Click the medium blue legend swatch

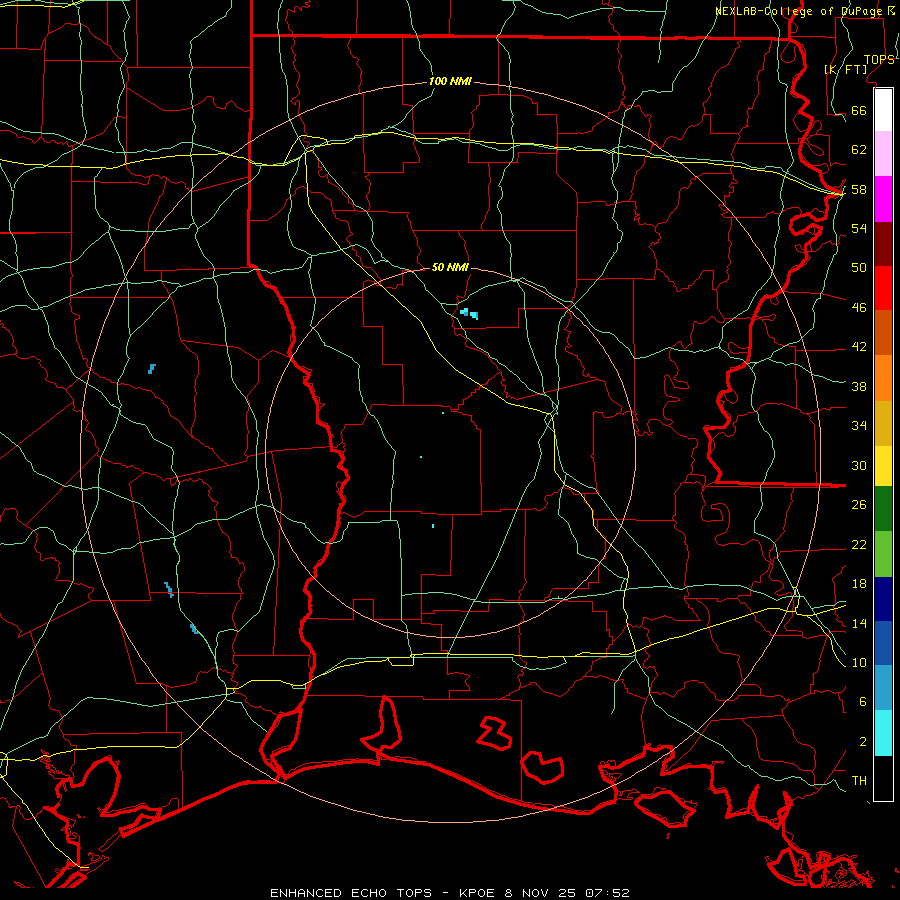coord(883,643)
